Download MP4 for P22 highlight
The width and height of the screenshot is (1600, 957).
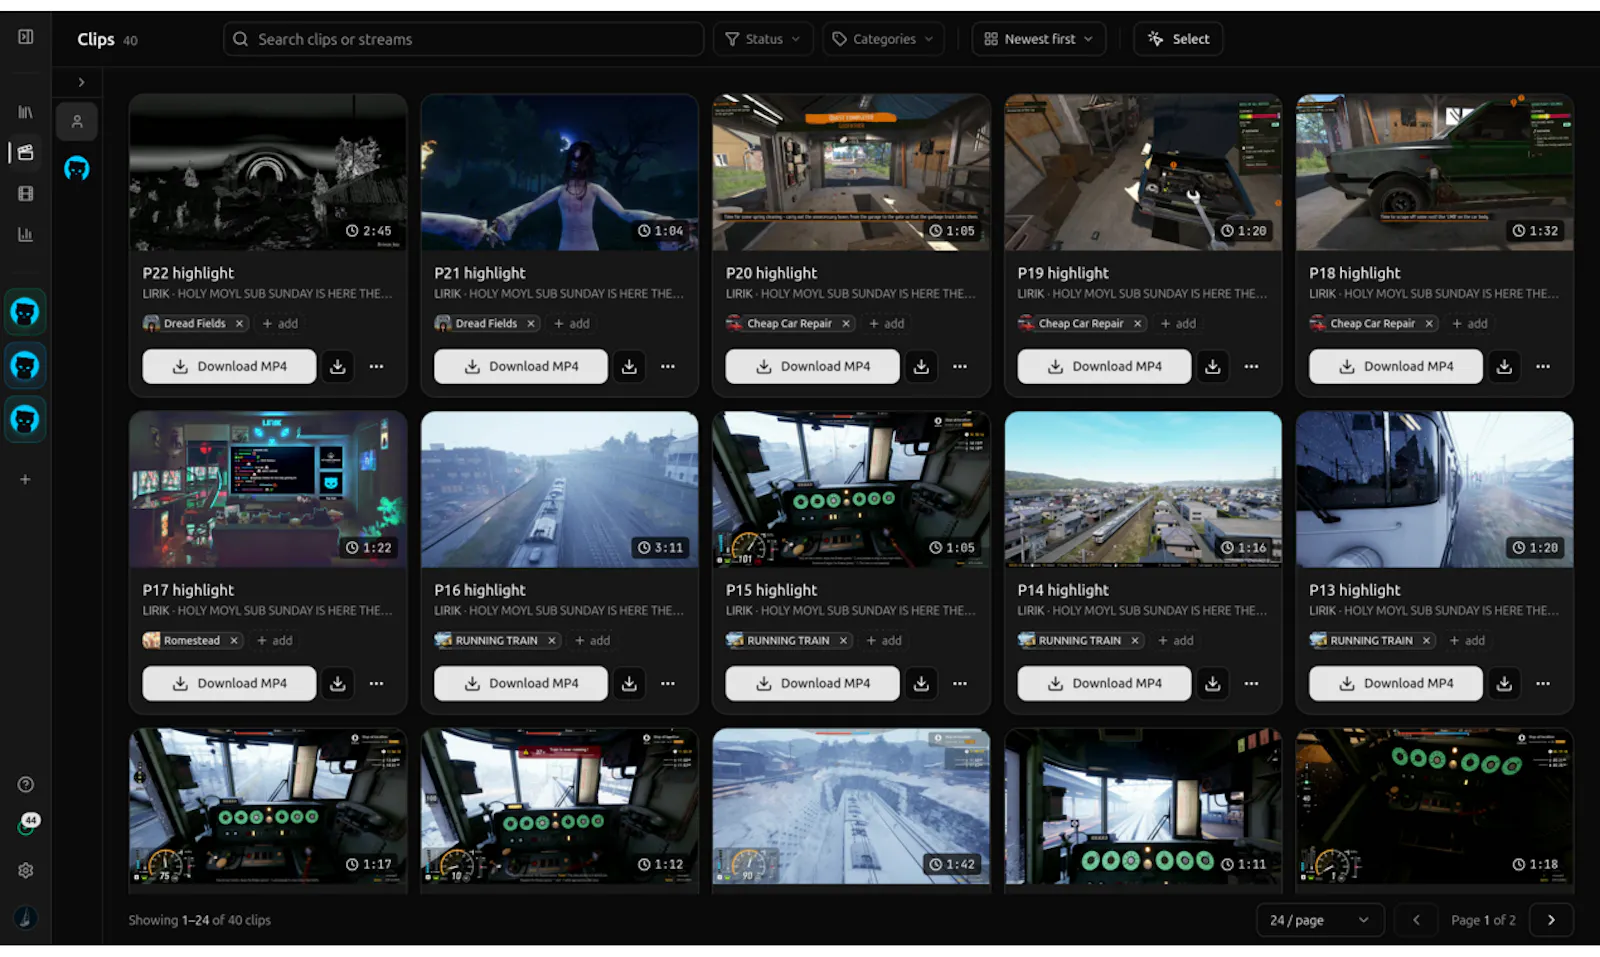tap(229, 367)
